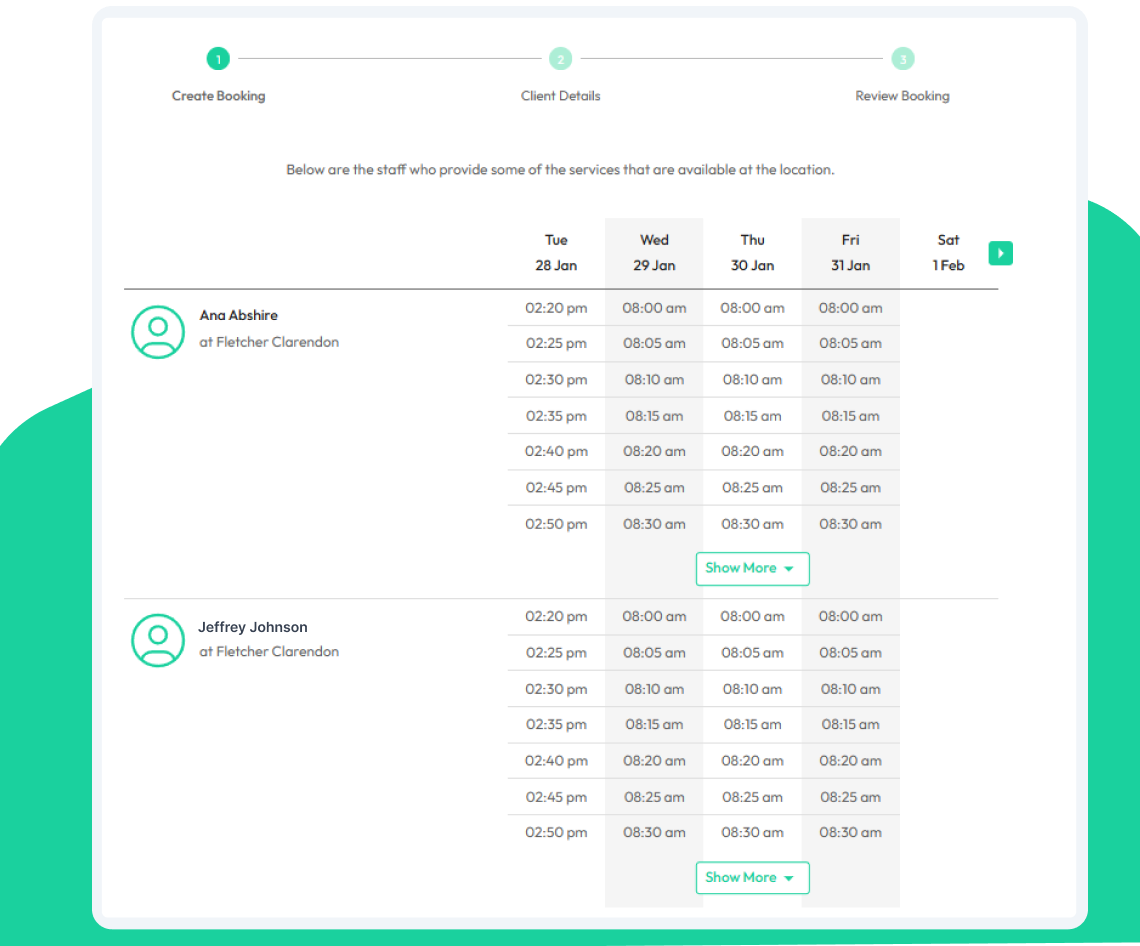Book Ana Abshire Tuesday 02:20 pm
Image resolution: width=1140 pixels, height=946 pixels.
click(556, 308)
